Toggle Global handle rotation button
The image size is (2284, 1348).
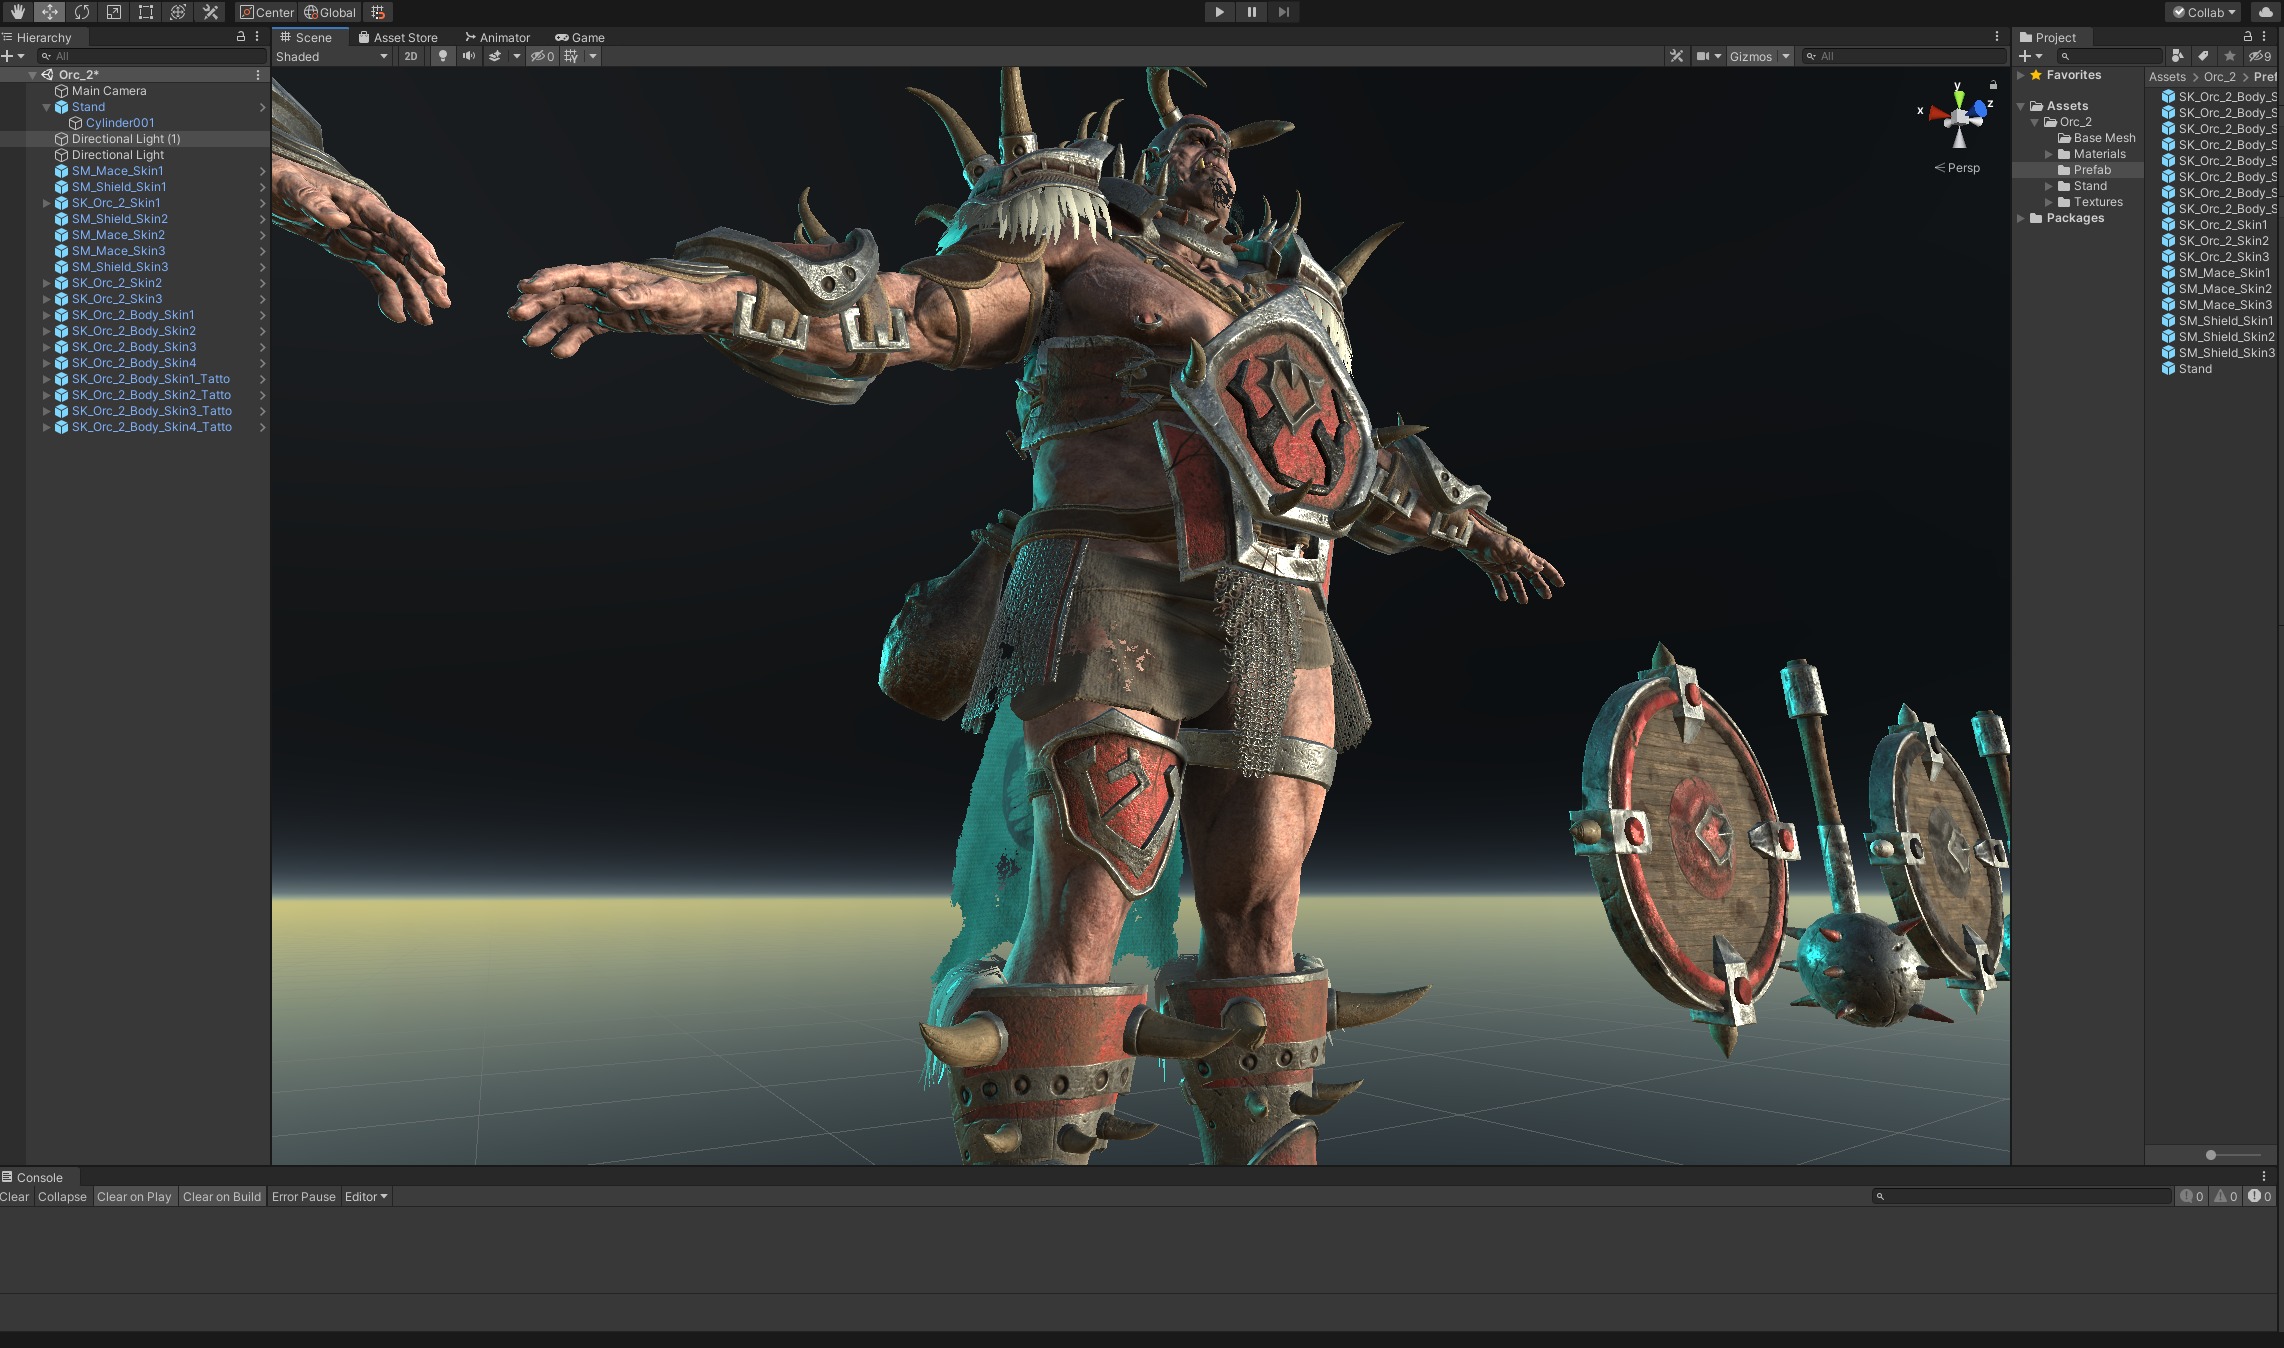click(331, 12)
